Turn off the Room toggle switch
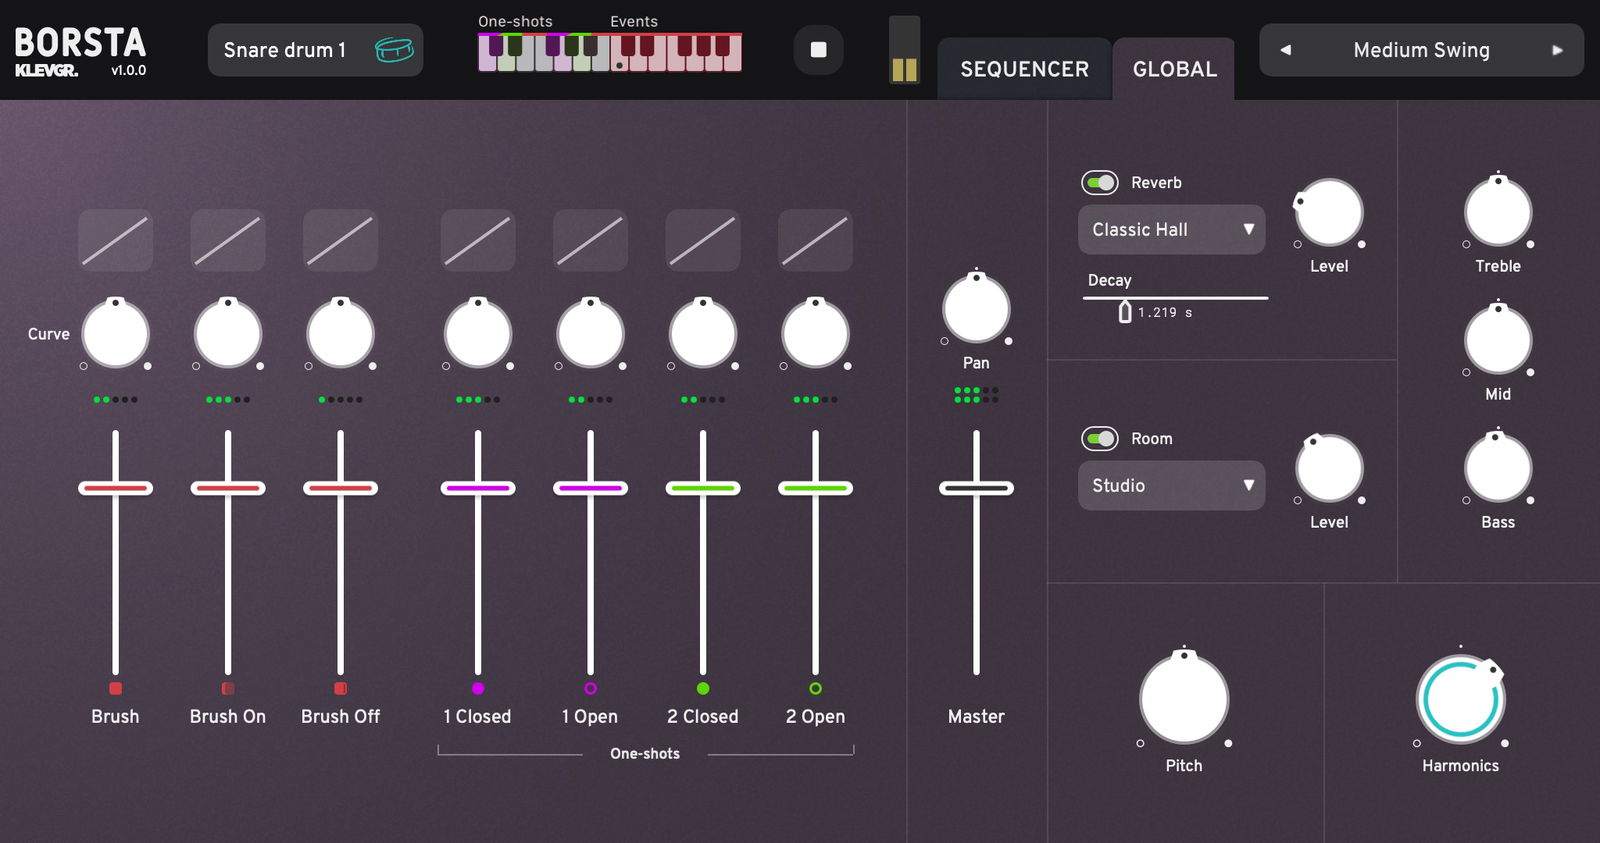 coord(1100,439)
